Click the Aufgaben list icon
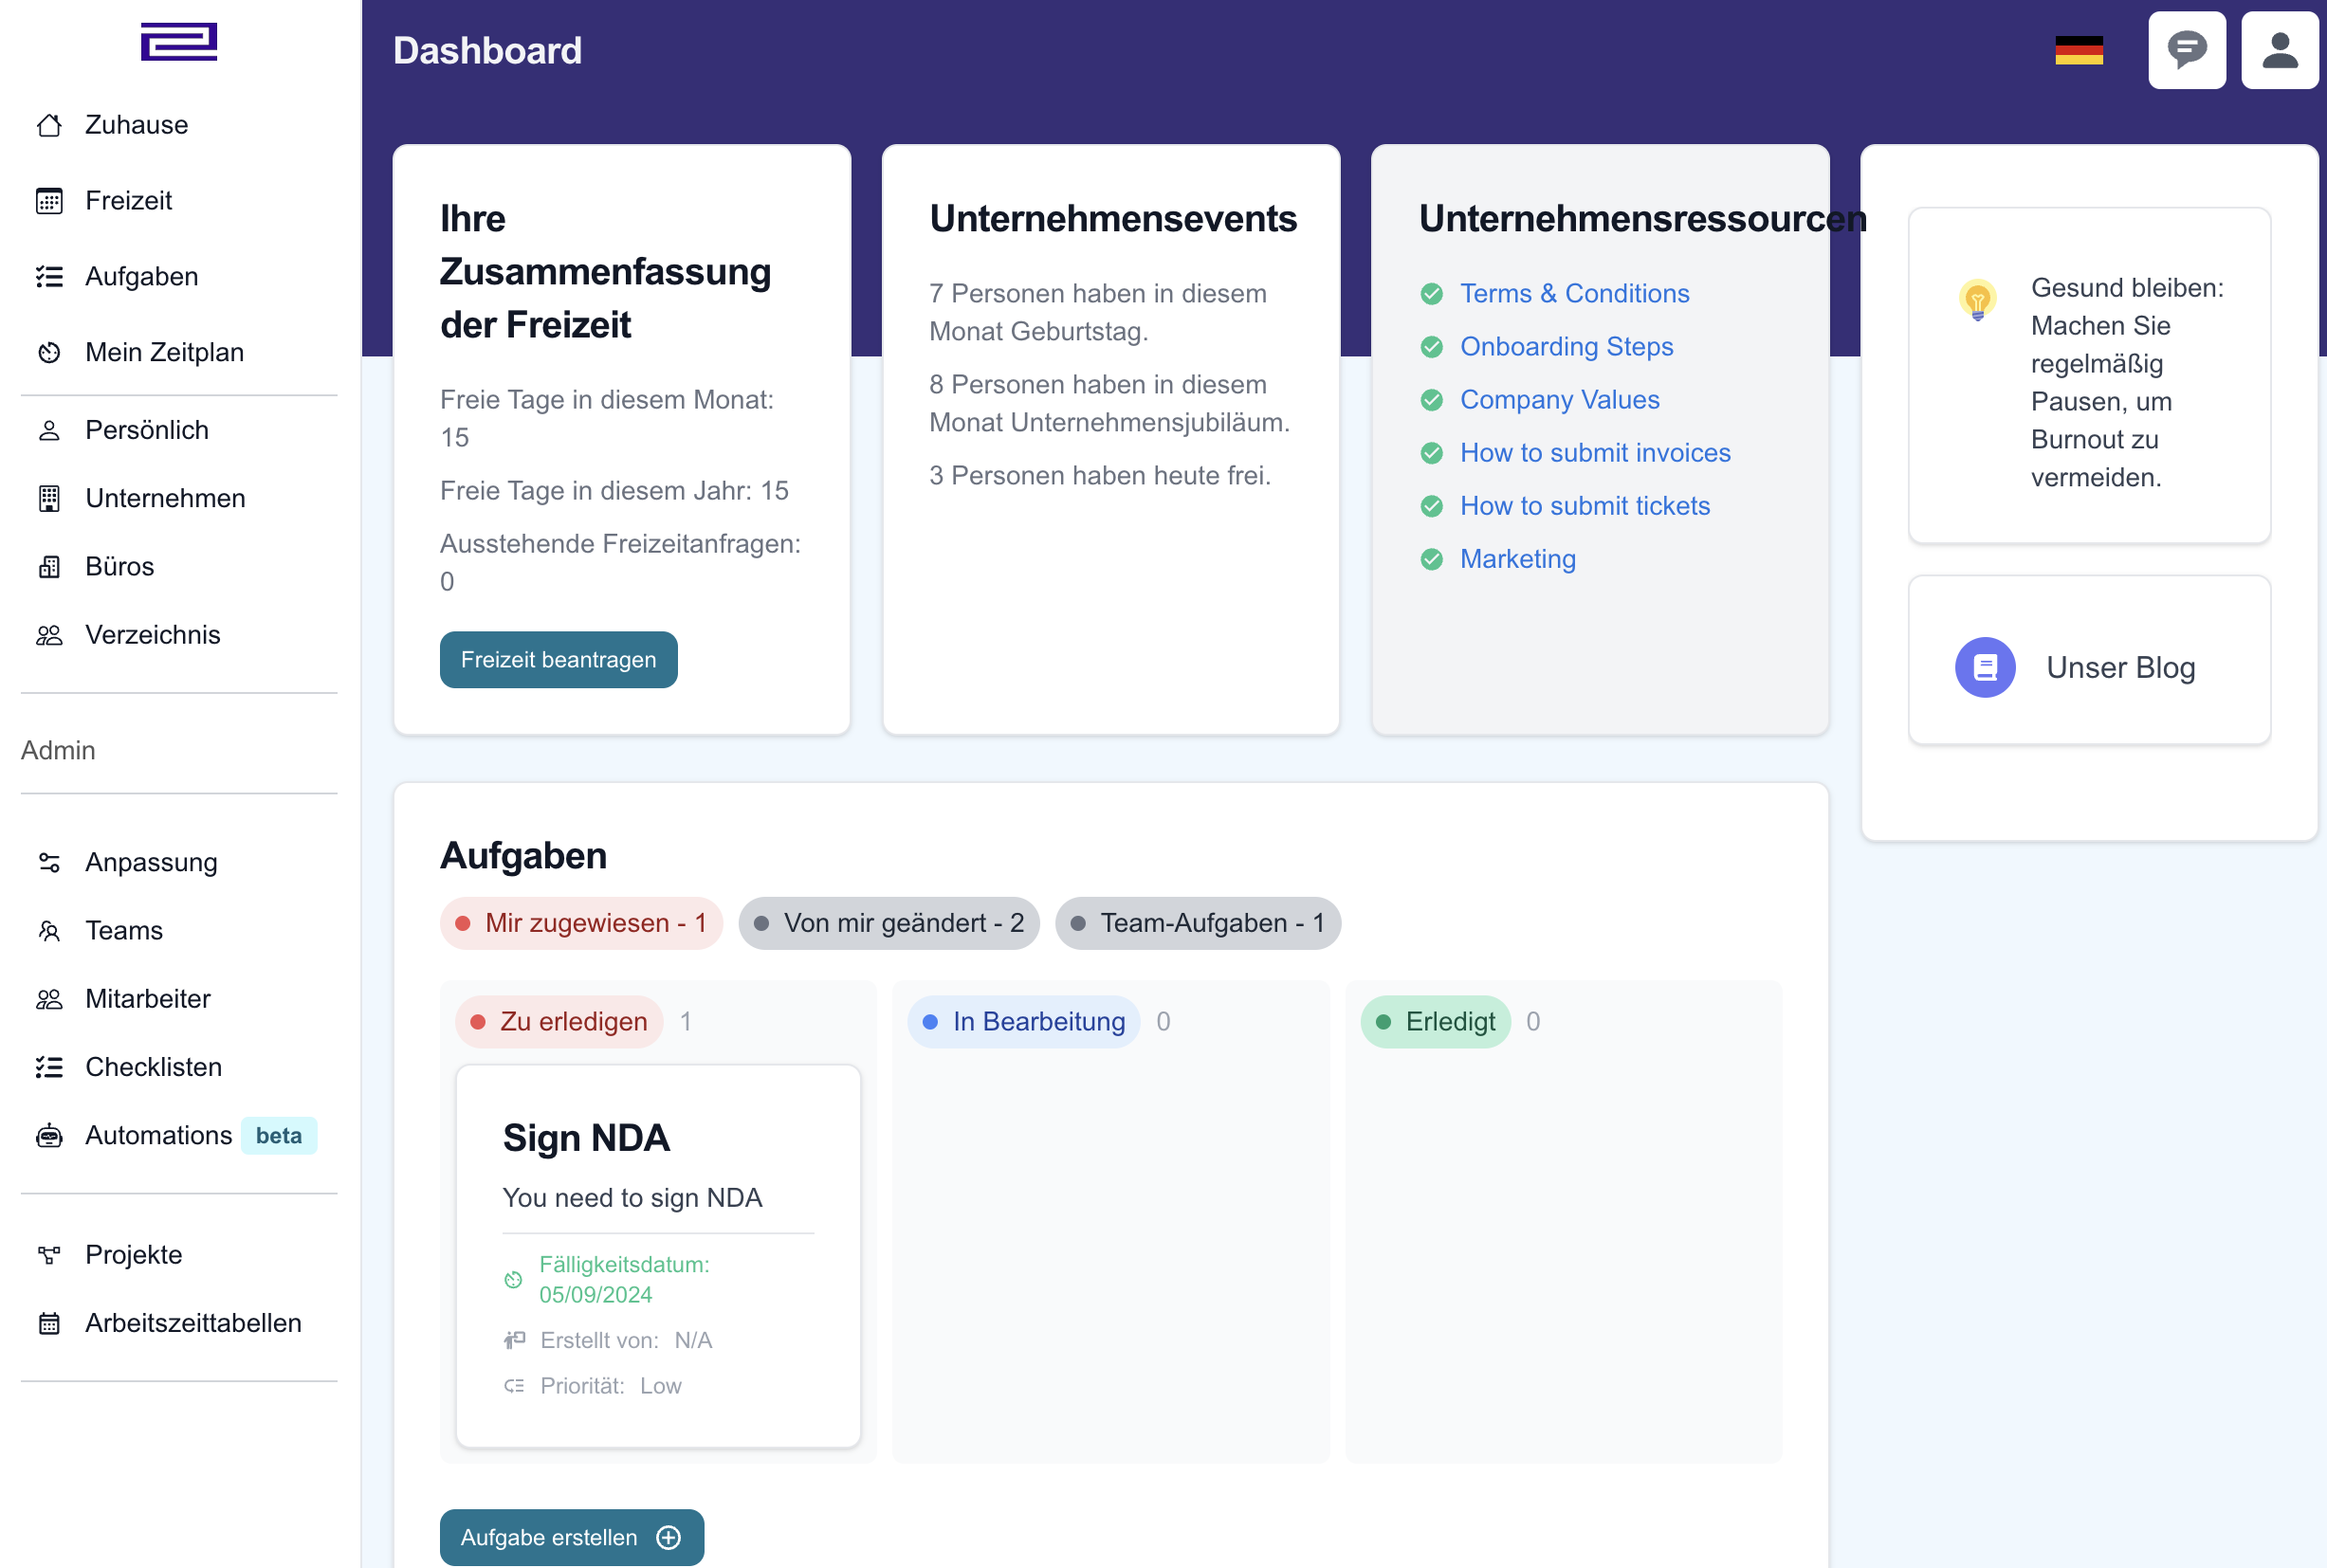Image resolution: width=2327 pixels, height=1568 pixels. click(49, 277)
